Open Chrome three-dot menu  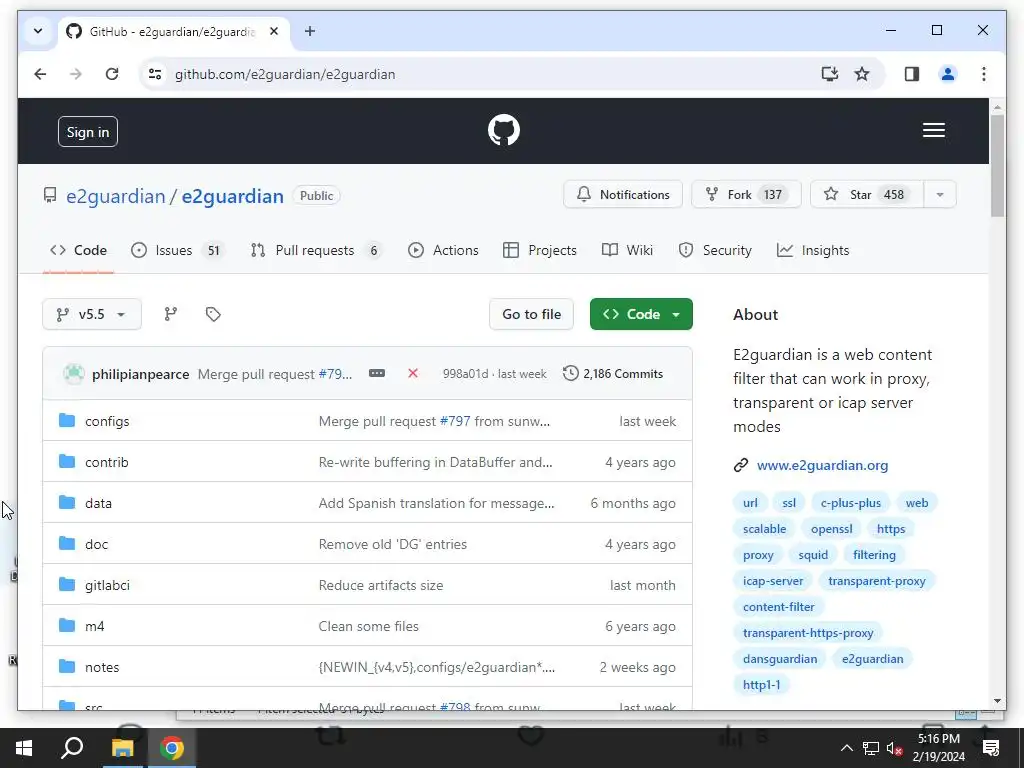(984, 74)
